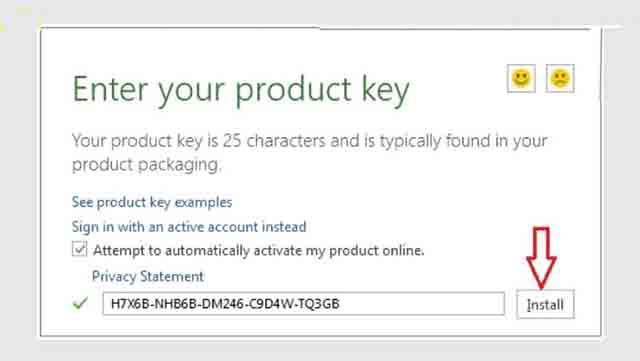Screen dimensions: 640x361
Task: Choose 'Sign in with an active account instead'
Action: [x=189, y=227]
